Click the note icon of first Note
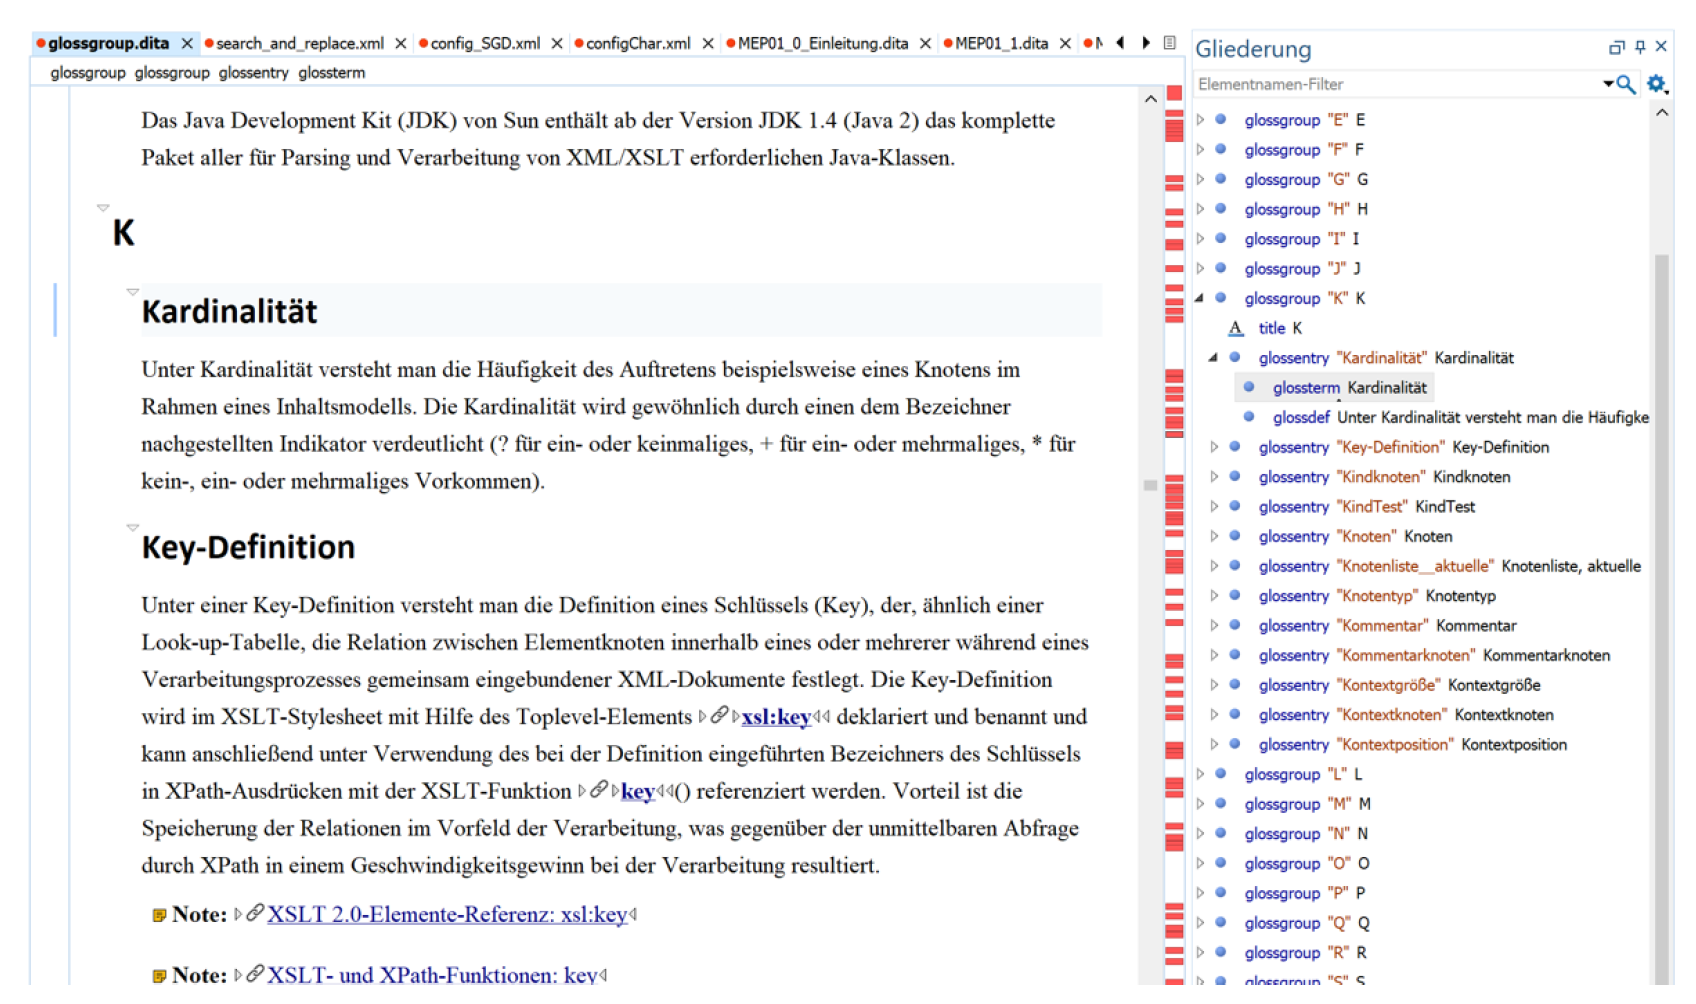This screenshot has width=1696, height=1004. (x=159, y=915)
